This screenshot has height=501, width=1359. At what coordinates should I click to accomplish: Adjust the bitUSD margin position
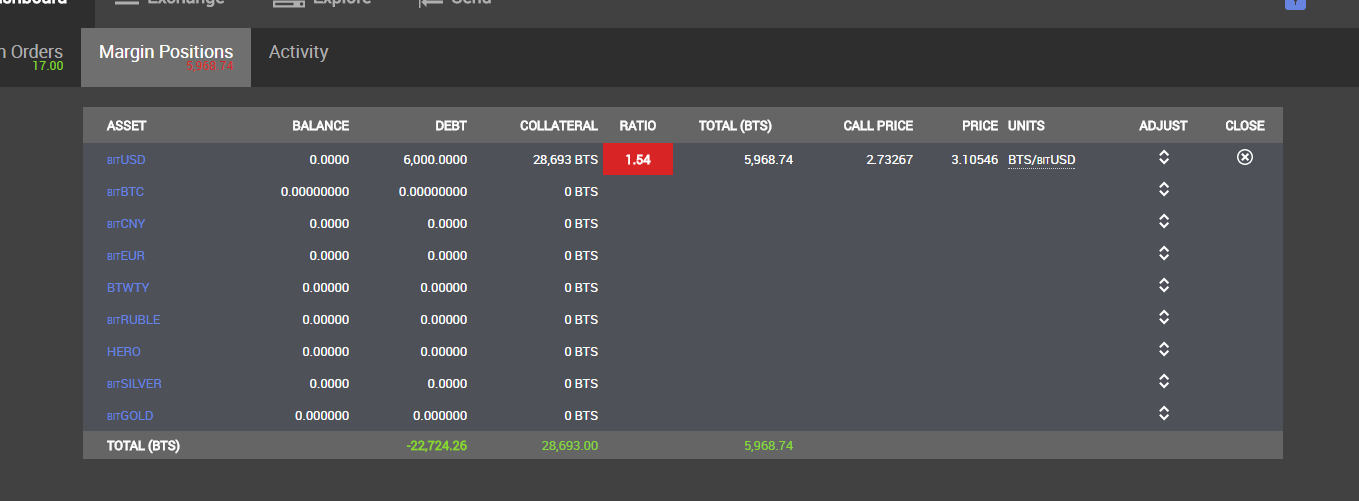(x=1164, y=158)
